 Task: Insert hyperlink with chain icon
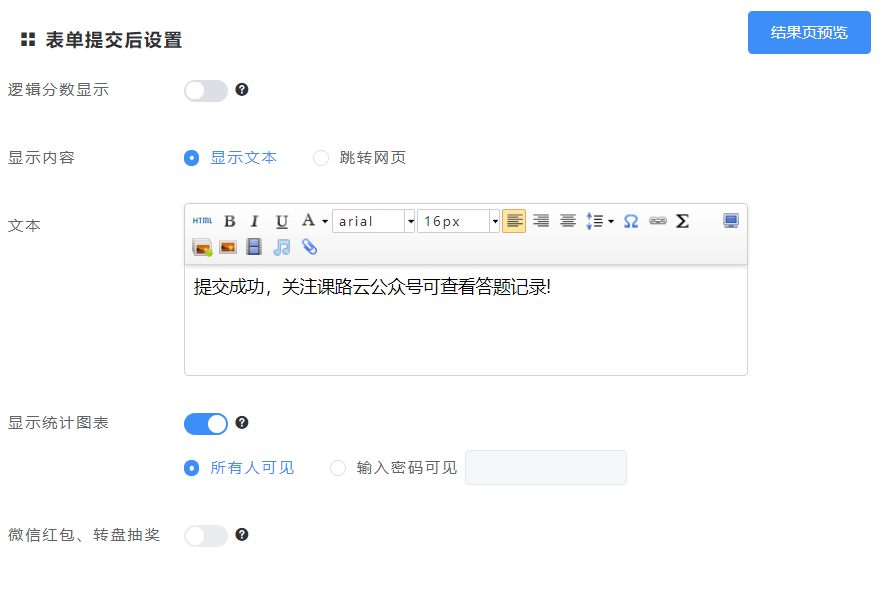pos(658,221)
